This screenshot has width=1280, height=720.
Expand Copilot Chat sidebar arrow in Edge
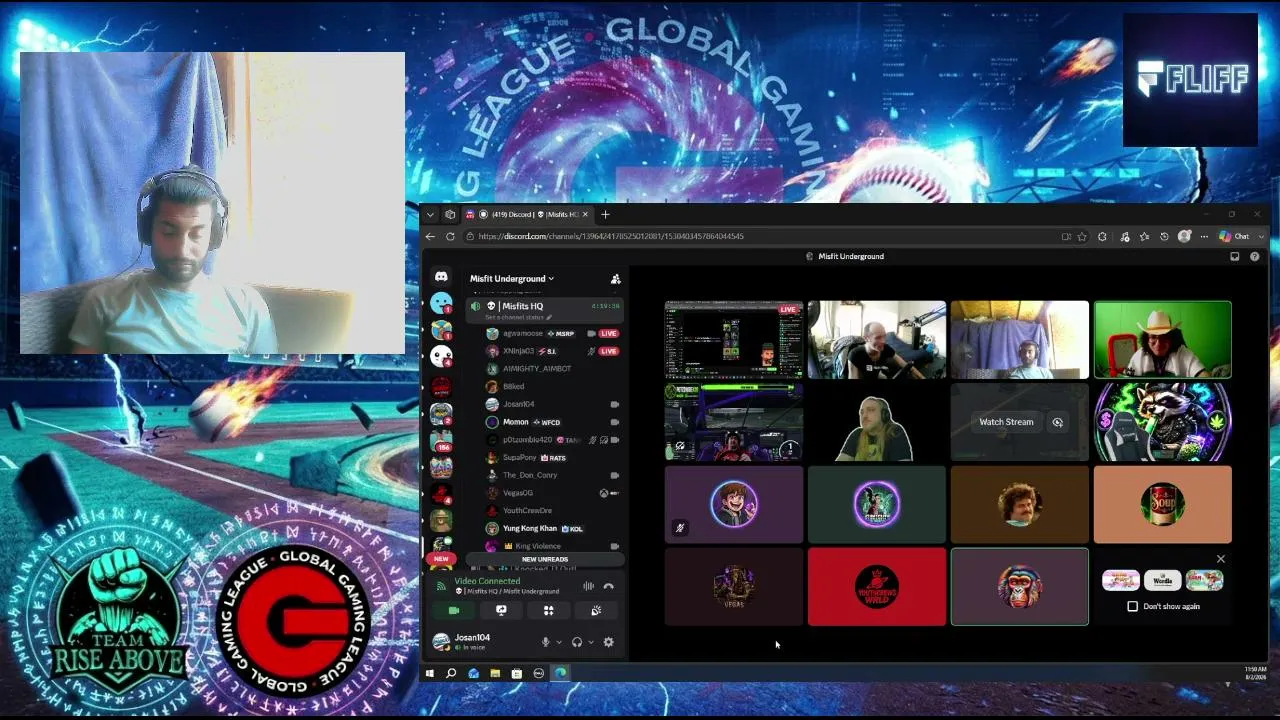1261,236
